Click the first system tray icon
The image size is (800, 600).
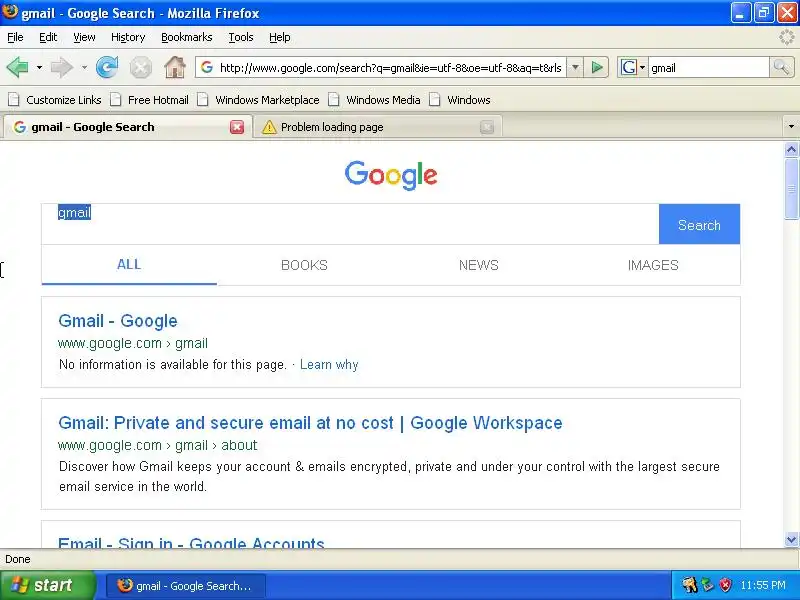690,585
